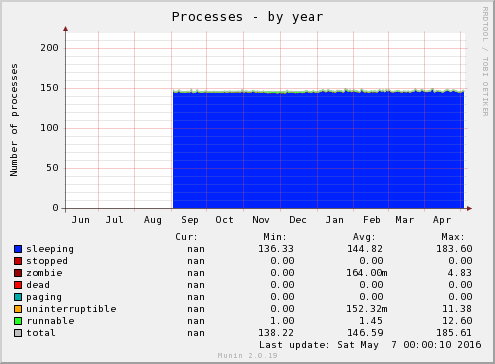Select the 'zombie' legend label
Viewport: 495px width, 364px height.
(x=44, y=273)
